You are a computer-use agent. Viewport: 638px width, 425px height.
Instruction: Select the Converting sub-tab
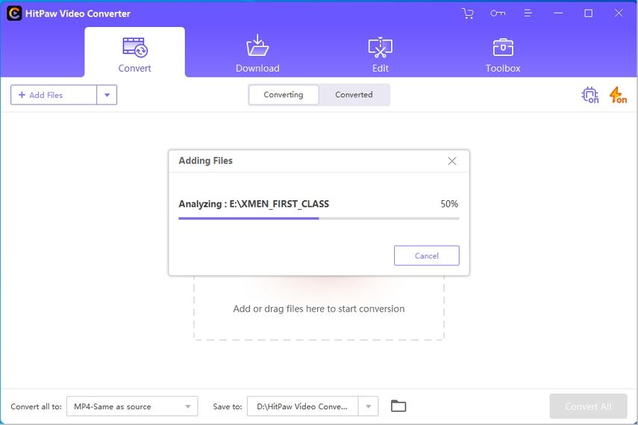tap(284, 95)
